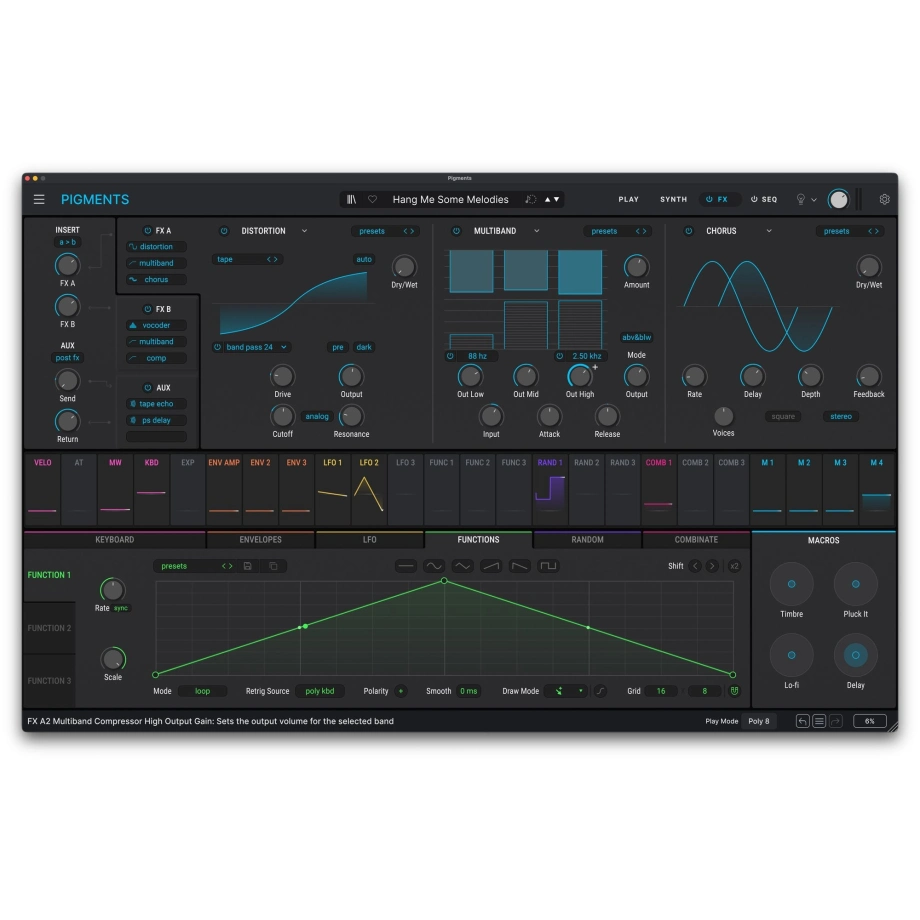Open the Mode loop dropdown

[202, 691]
